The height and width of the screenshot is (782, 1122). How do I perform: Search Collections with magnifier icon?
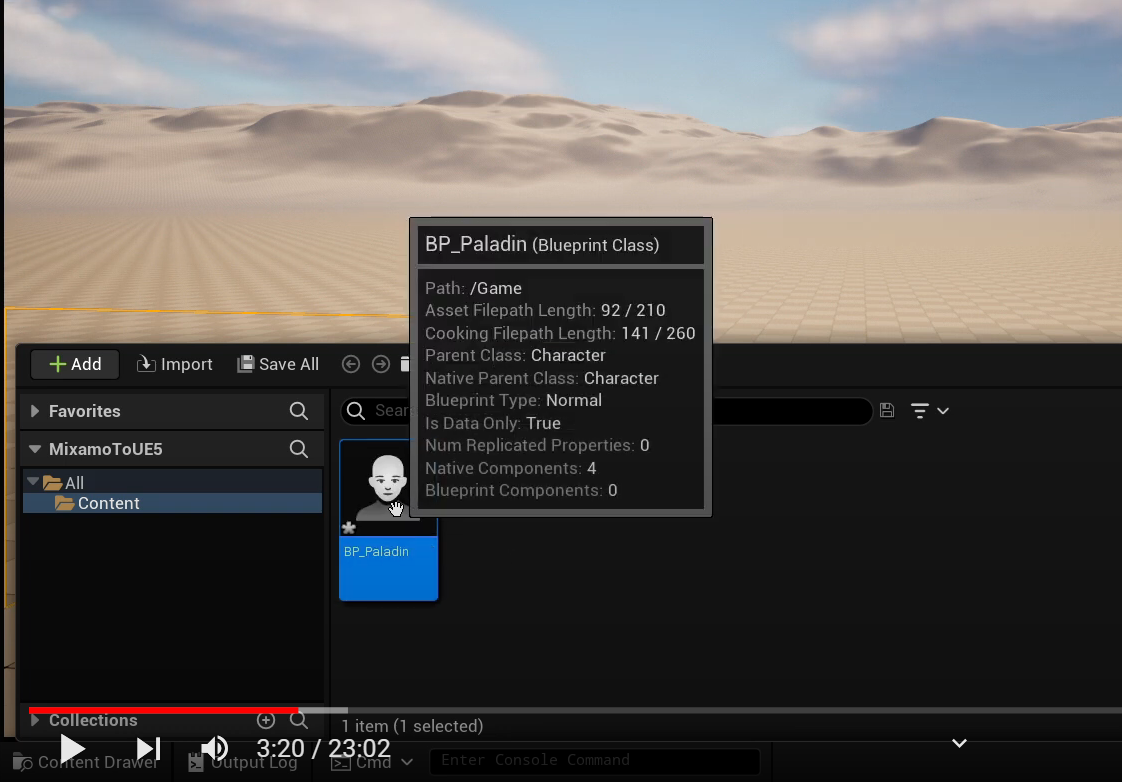click(x=299, y=720)
